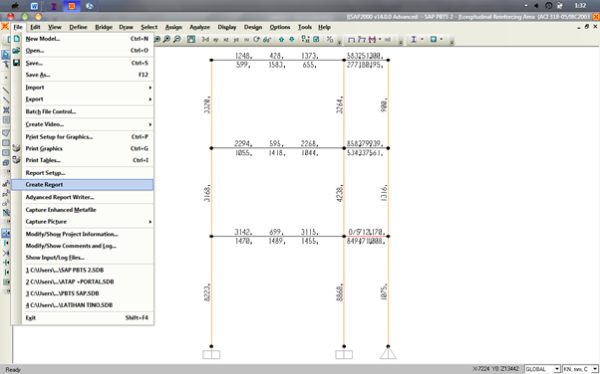The image size is (600, 374).
Task: Click the perspective toggle glasses icon
Action: click(267, 39)
